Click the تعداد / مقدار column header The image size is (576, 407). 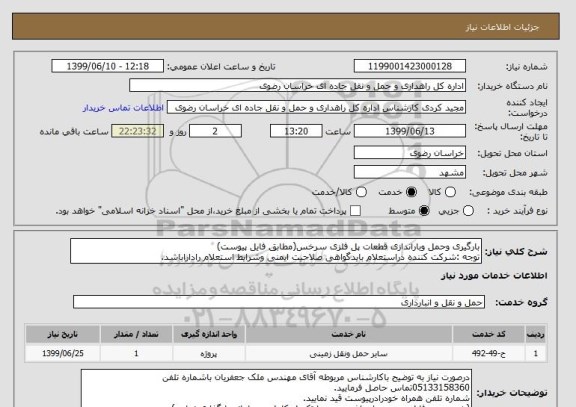point(136,334)
